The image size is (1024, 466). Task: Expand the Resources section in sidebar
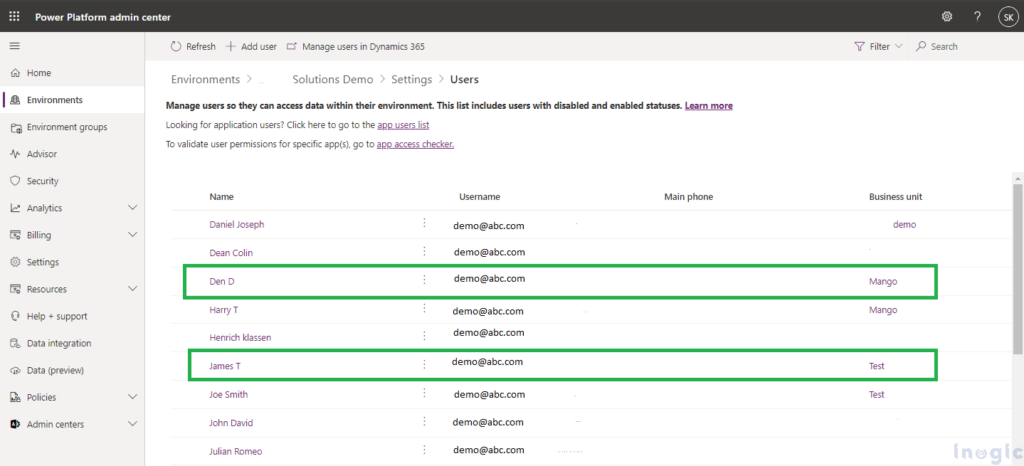coord(133,289)
